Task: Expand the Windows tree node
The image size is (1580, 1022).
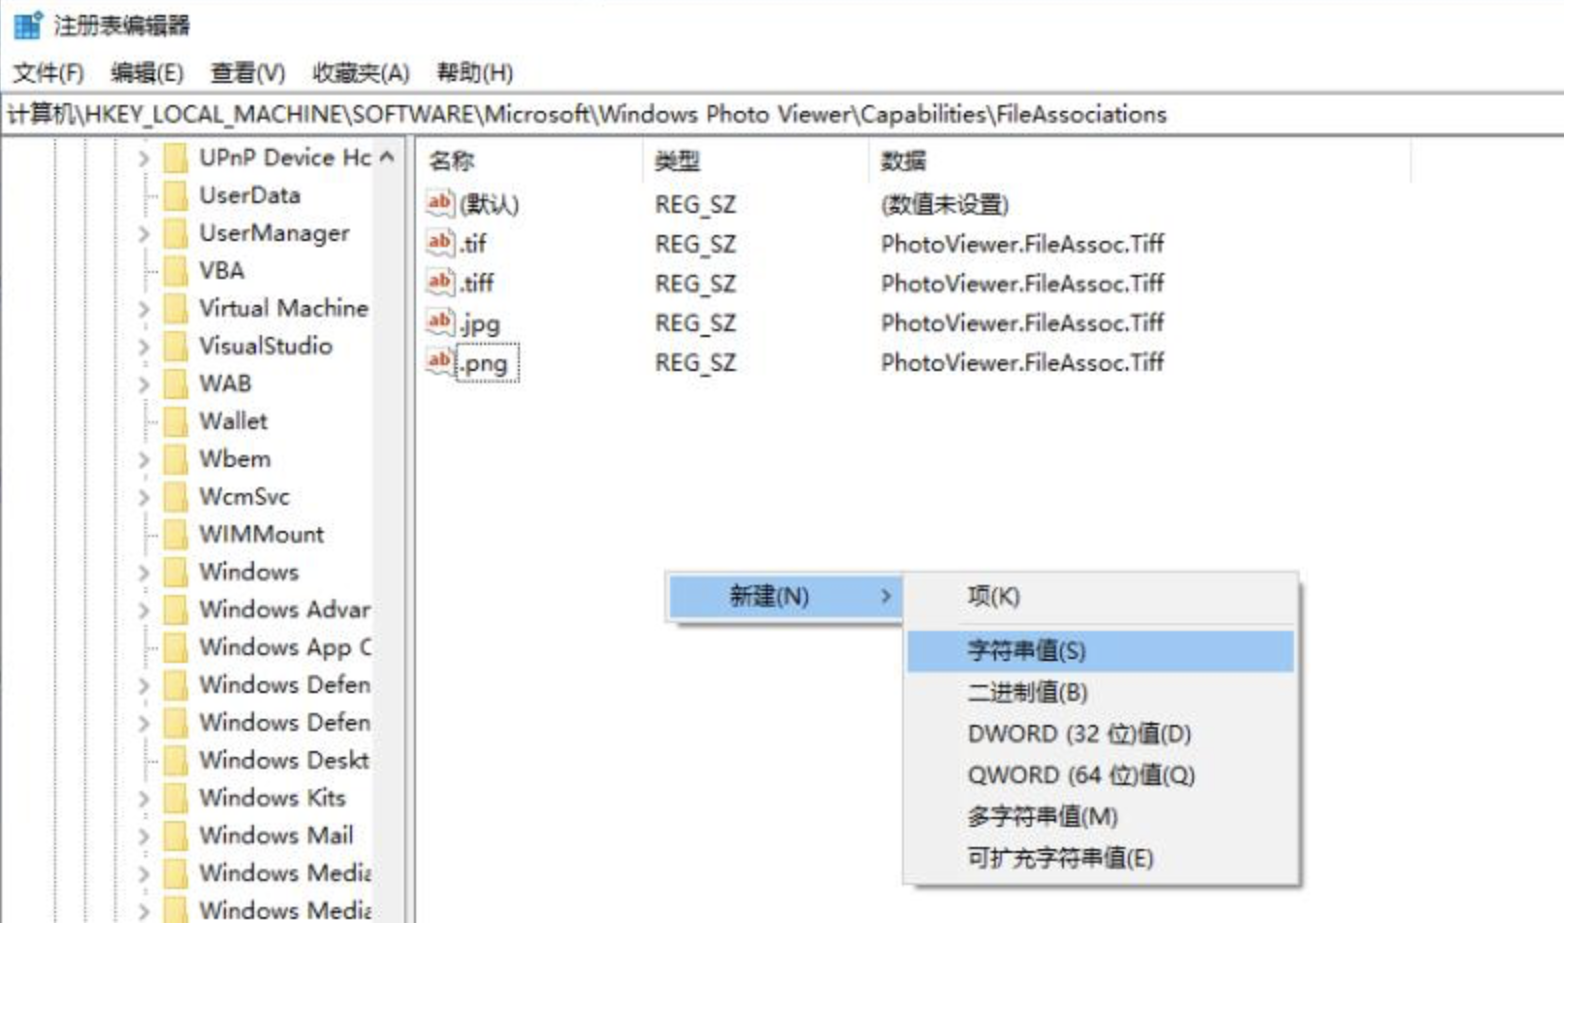Action: tap(144, 573)
